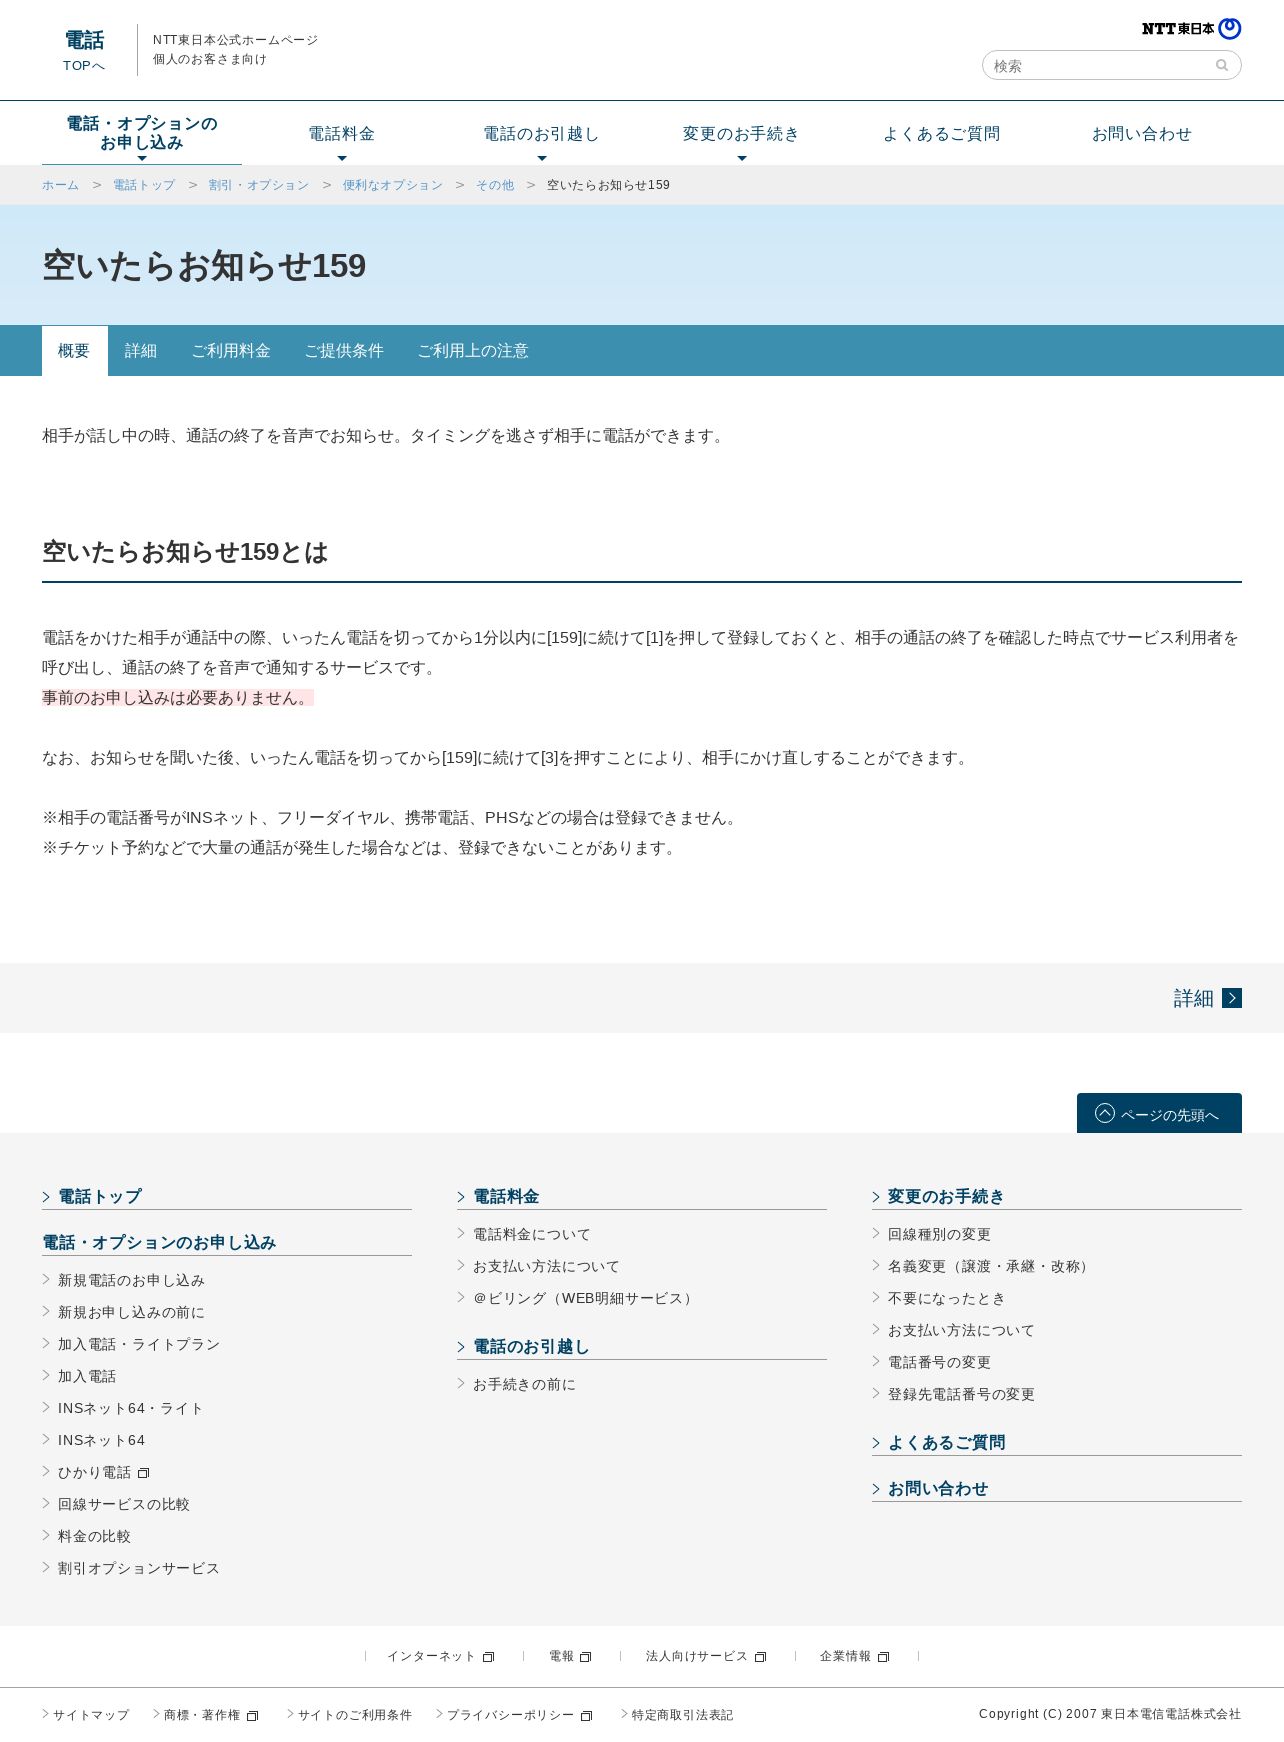Open サイトマップ bottom link
Image resolution: width=1284 pixels, height=1742 pixels.
click(x=91, y=1715)
